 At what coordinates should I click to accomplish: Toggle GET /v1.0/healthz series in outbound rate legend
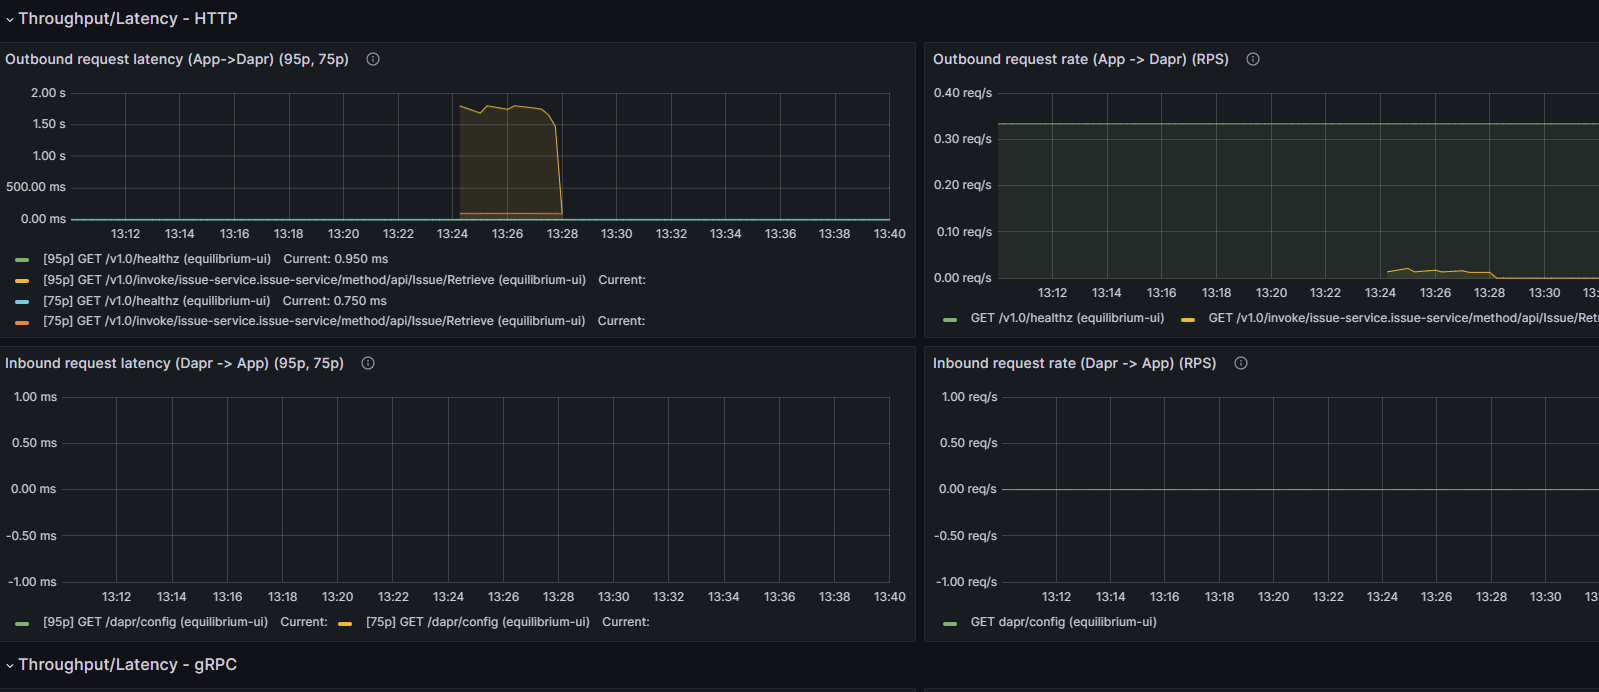[1067, 318]
